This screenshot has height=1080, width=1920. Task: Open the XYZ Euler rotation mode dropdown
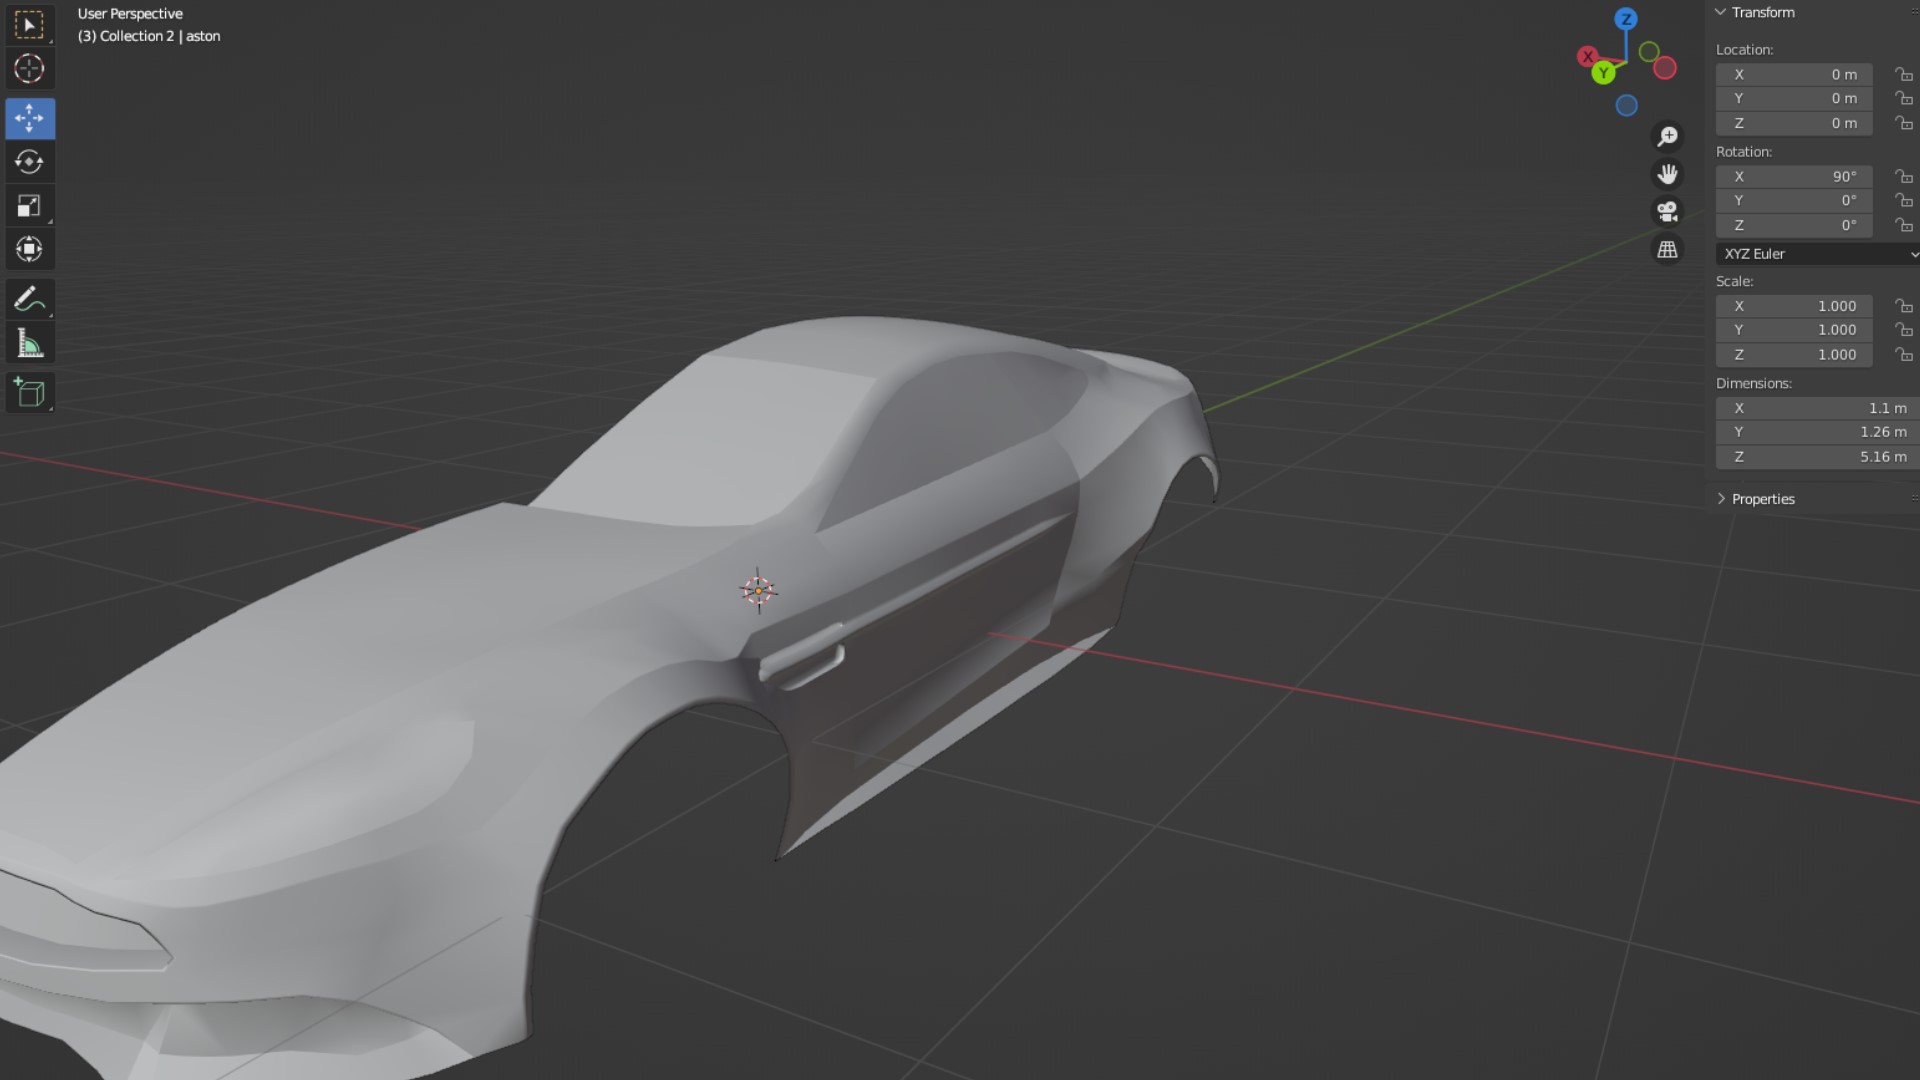pos(1817,254)
